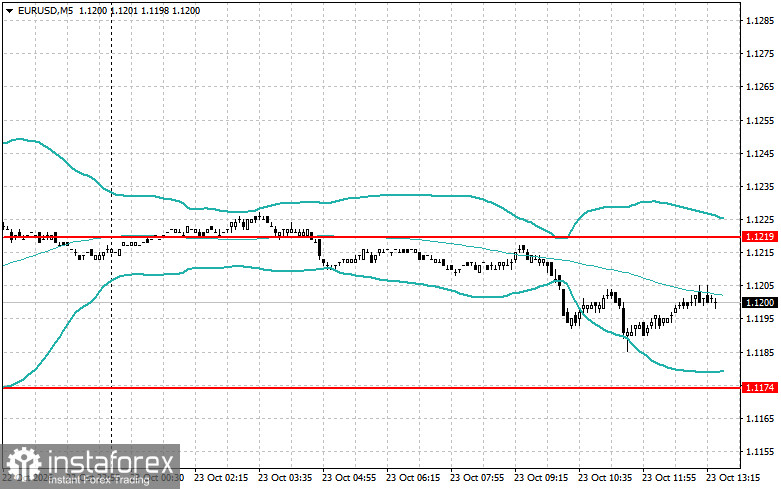Select the 1.1285 price axis label
The width and height of the screenshot is (781, 489).
pos(761,21)
